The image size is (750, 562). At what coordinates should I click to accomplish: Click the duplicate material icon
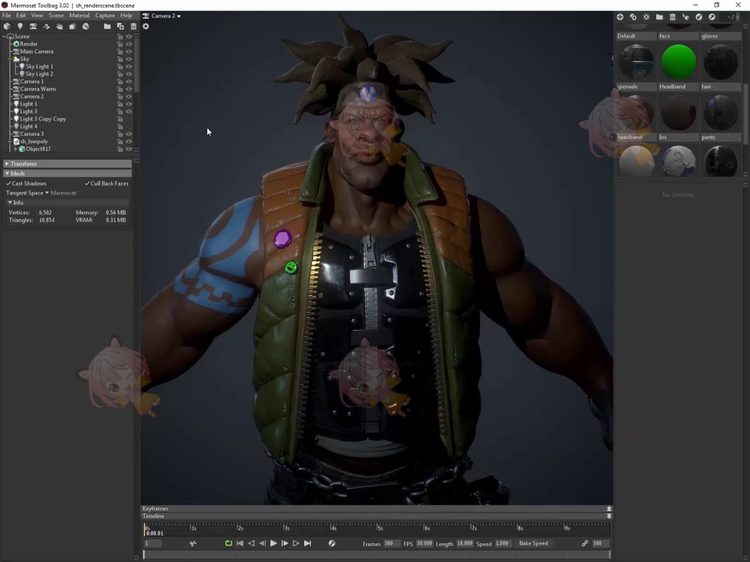click(x=633, y=17)
